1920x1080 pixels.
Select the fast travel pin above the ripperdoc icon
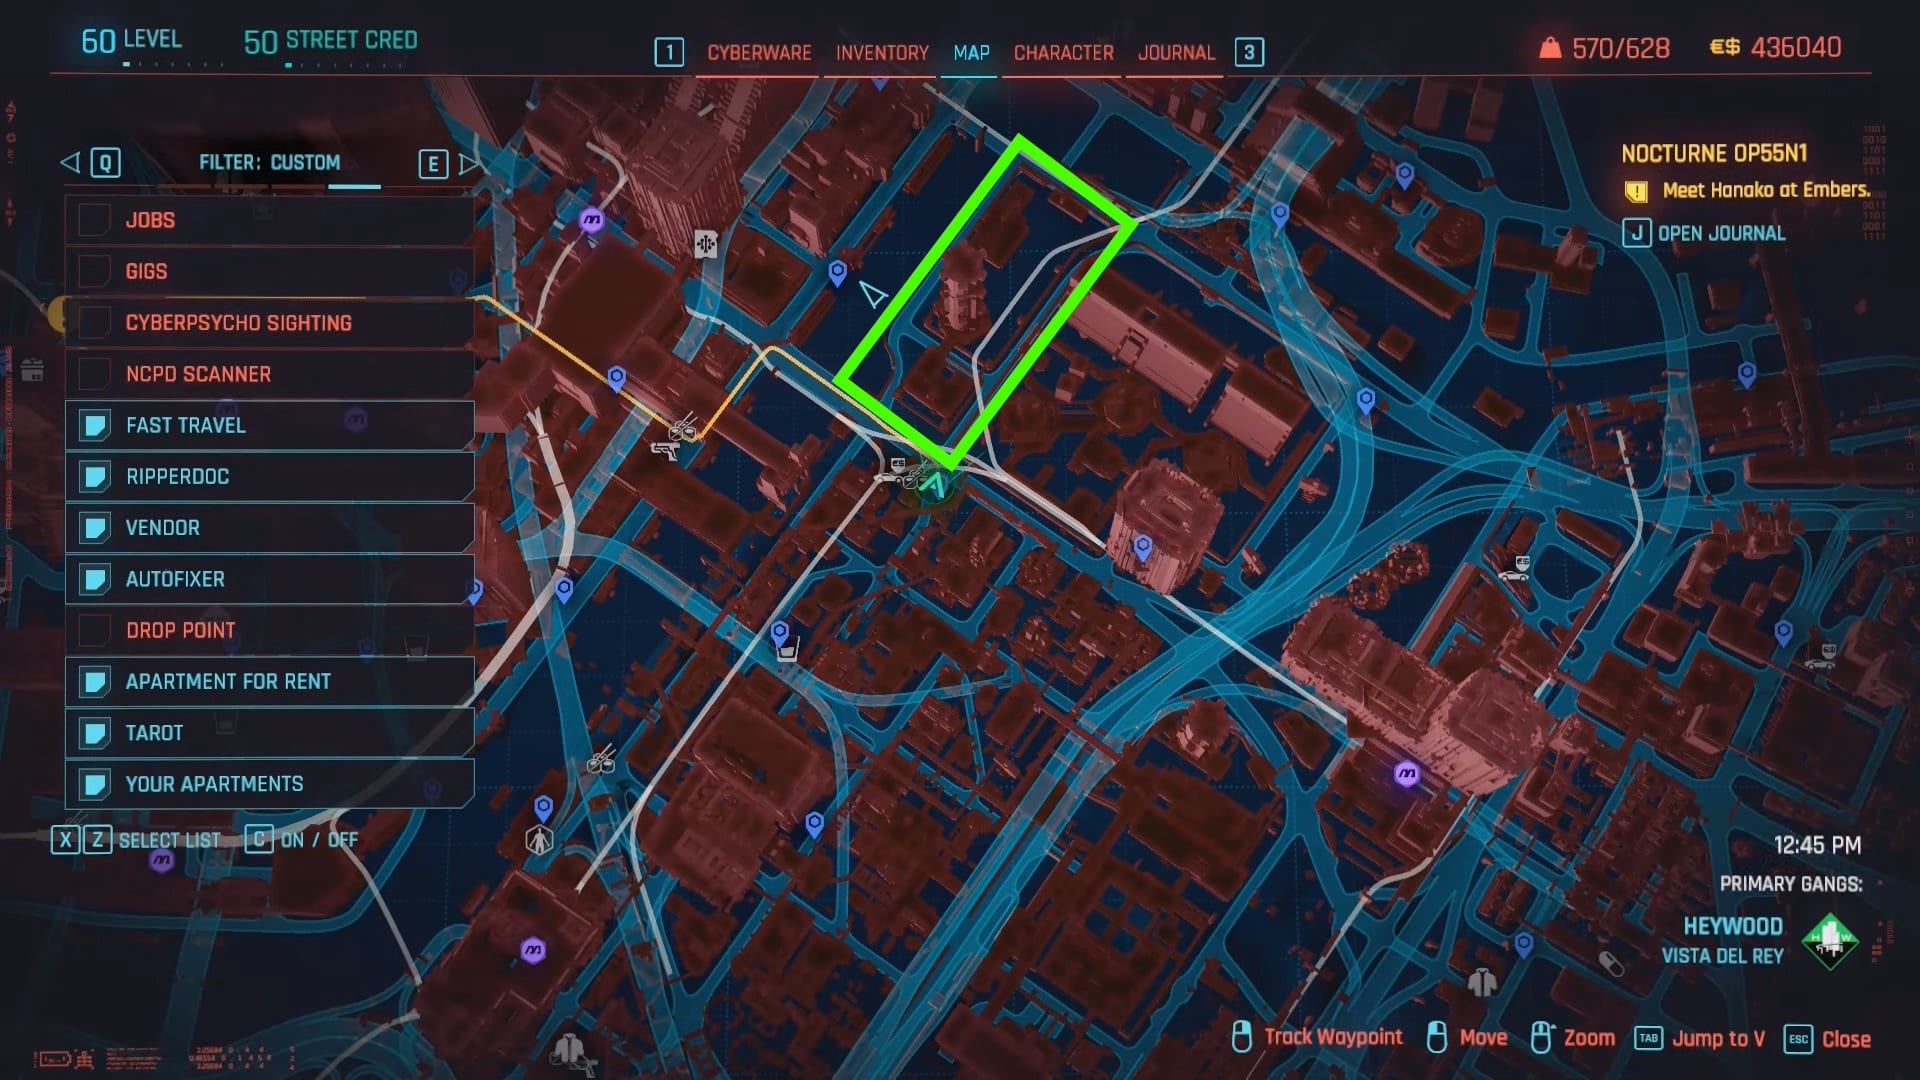[543, 807]
